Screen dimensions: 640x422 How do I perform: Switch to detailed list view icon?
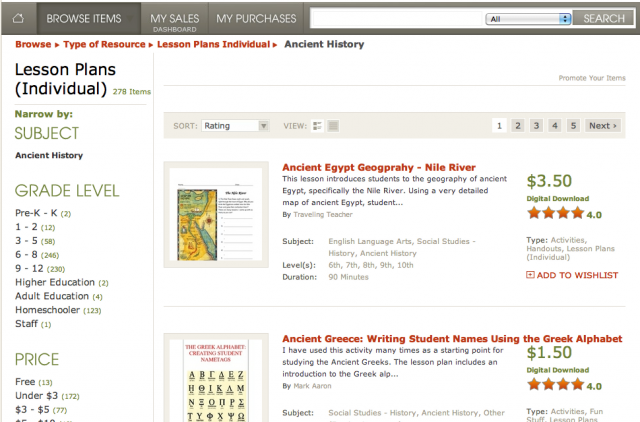pyautogui.click(x=317, y=126)
